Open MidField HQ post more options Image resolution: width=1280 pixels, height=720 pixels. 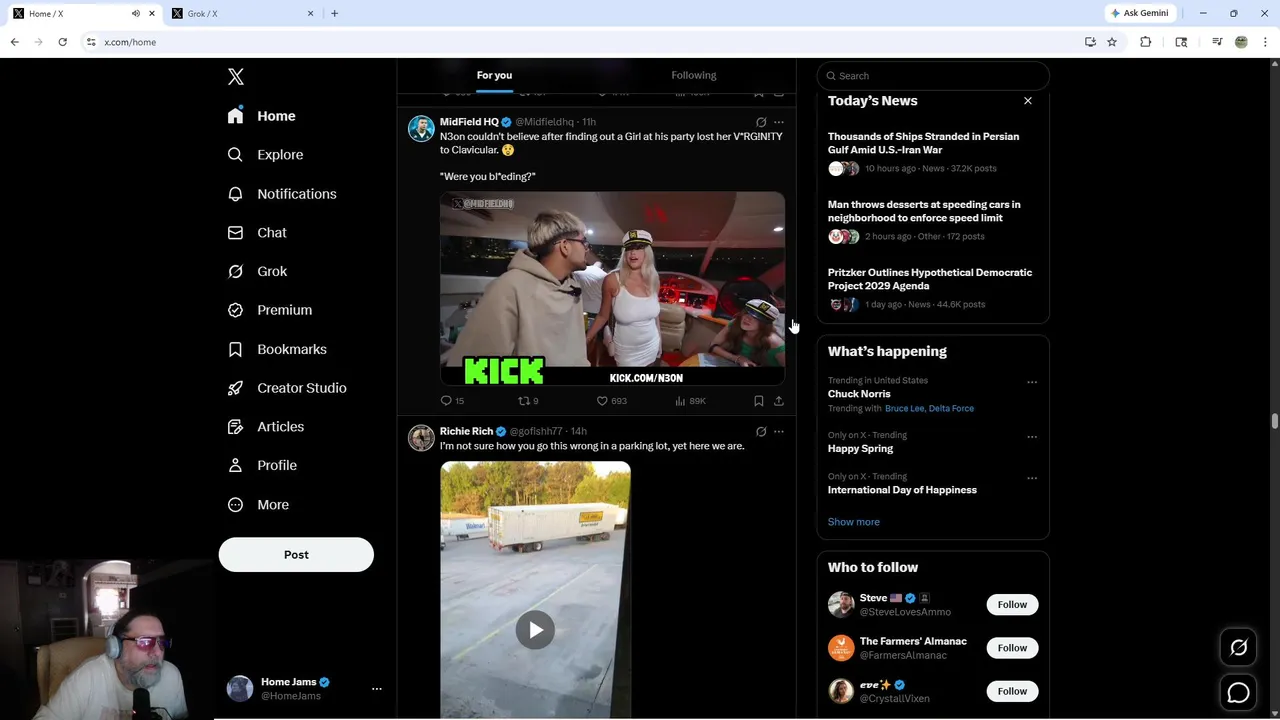tap(779, 122)
